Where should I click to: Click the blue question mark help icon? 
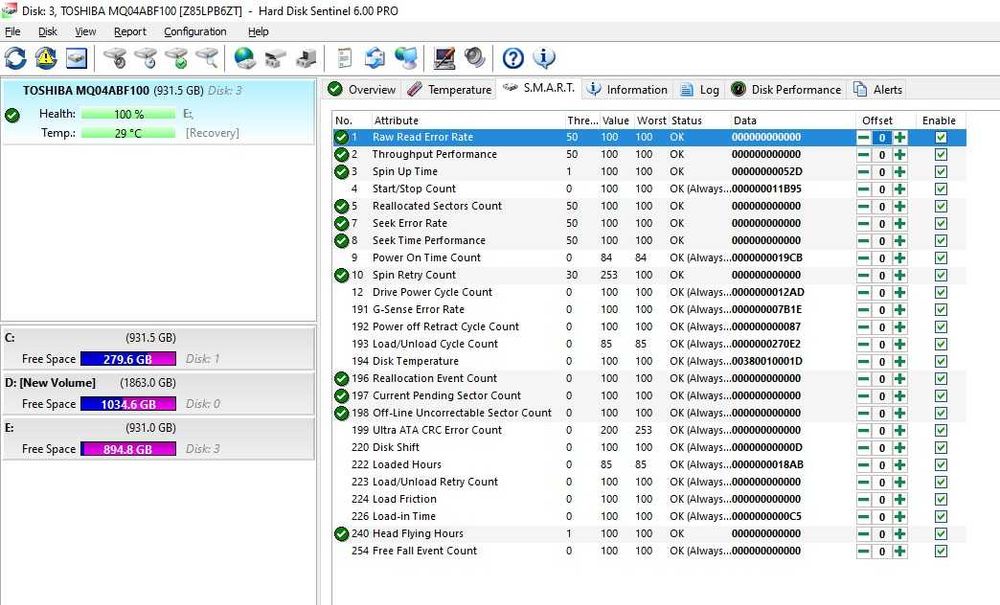tap(513, 58)
